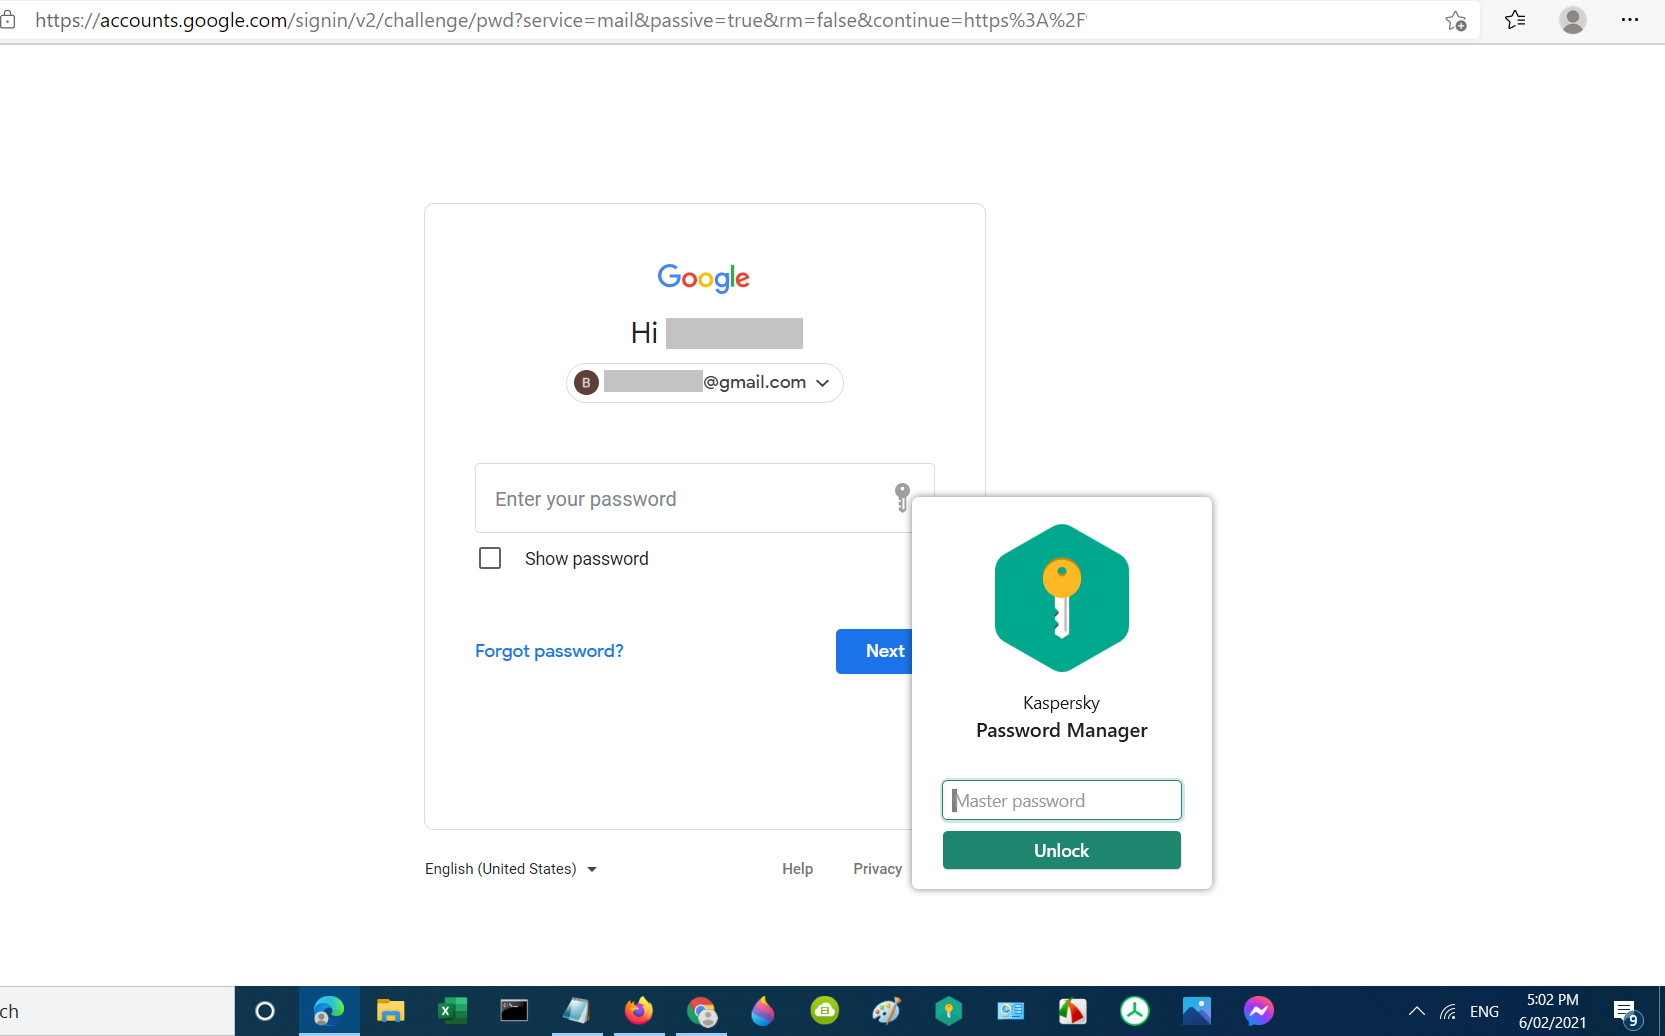Open the Privacy link
1665x1036 pixels.
pyautogui.click(x=878, y=869)
